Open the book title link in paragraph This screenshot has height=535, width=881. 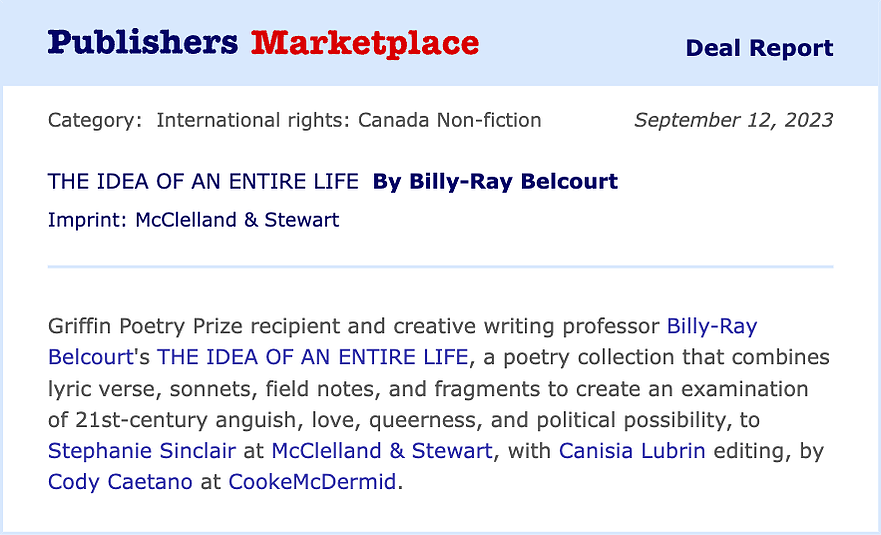pyautogui.click(x=312, y=357)
